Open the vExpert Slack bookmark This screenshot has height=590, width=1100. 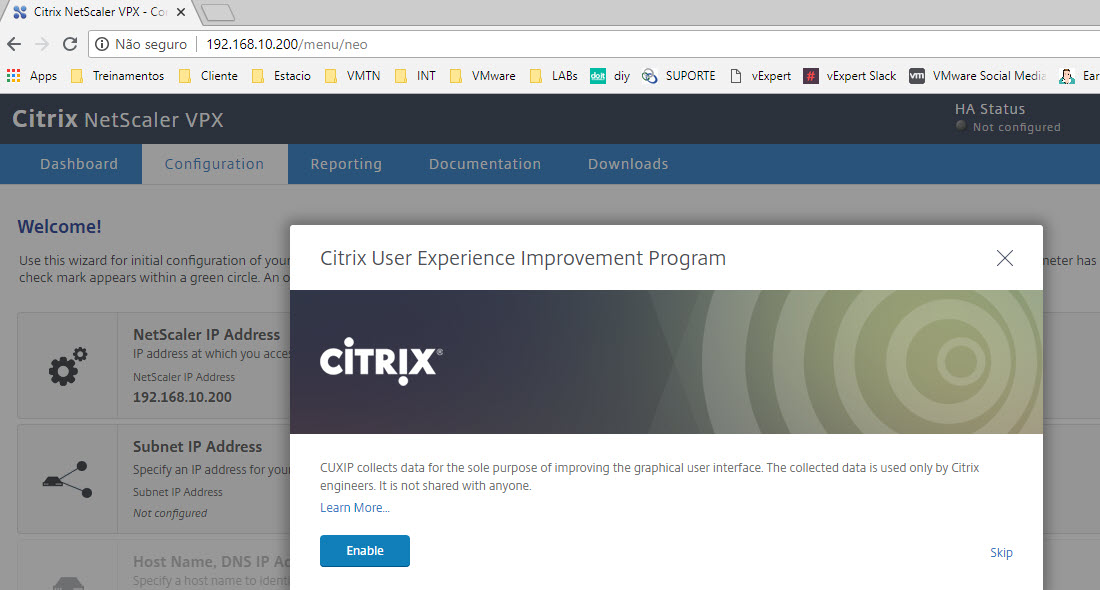tap(850, 76)
